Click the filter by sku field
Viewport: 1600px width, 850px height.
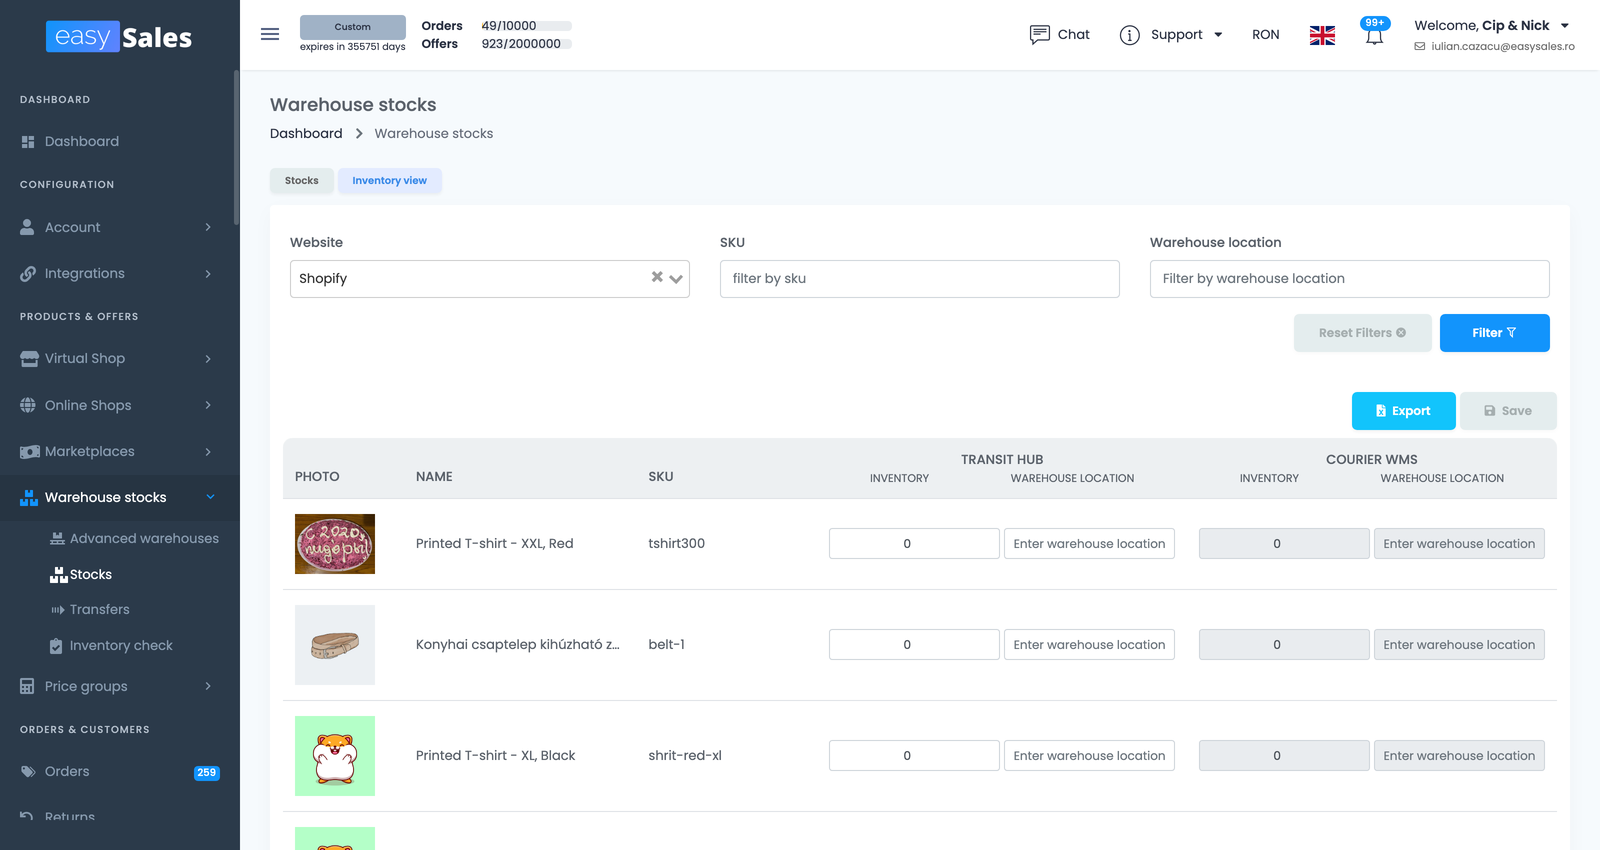point(919,279)
